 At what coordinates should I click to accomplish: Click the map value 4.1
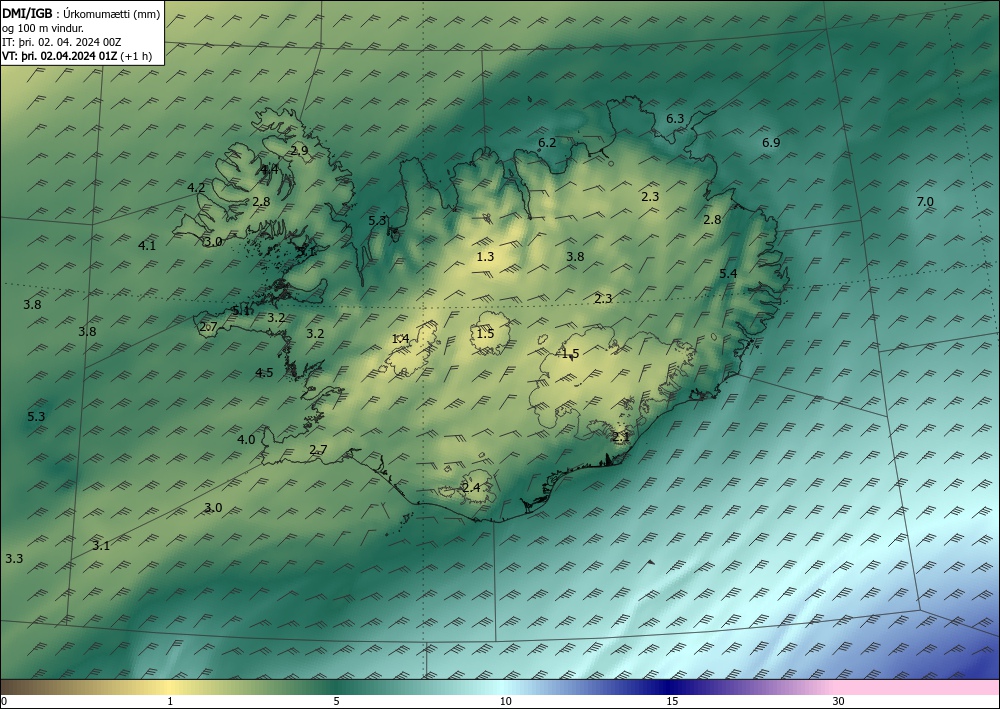[x=147, y=245]
